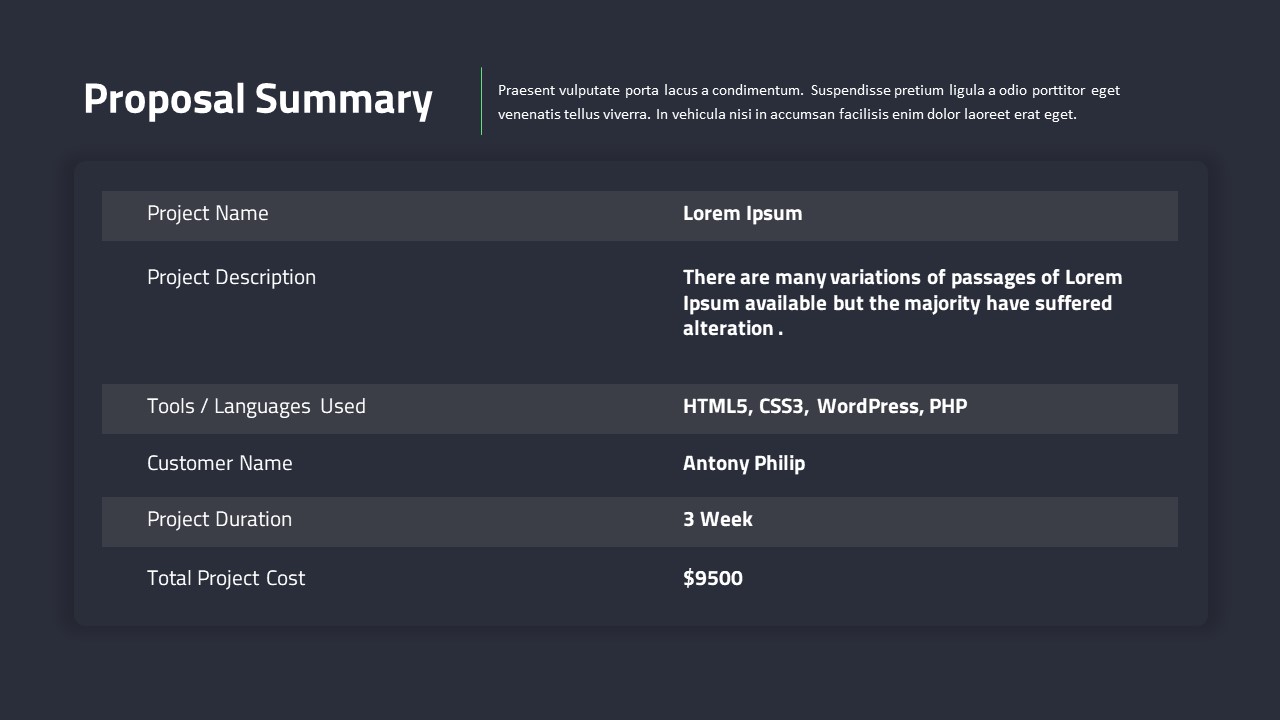This screenshot has width=1280, height=720.
Task: Select HTML5, CSS3, WordPress, PHP text
Action: [824, 406]
